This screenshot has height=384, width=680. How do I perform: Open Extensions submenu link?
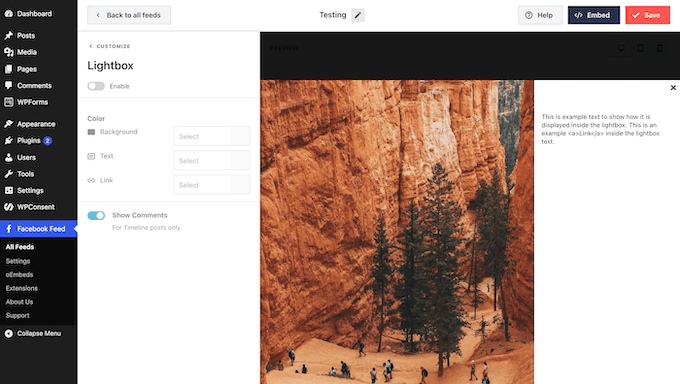click(22, 288)
